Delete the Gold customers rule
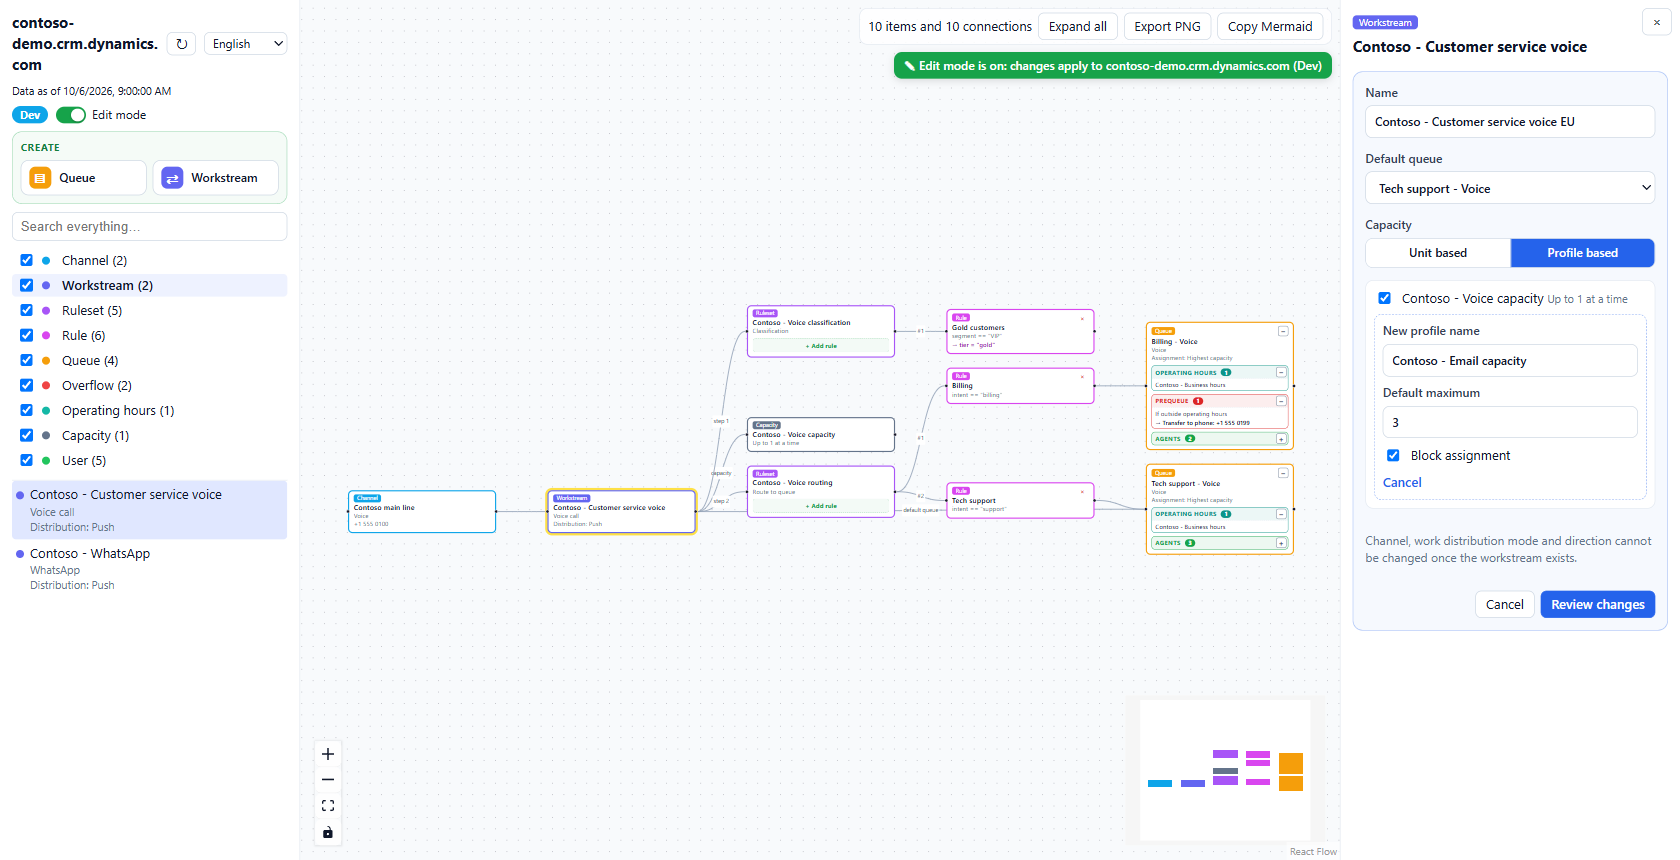 tap(1082, 319)
